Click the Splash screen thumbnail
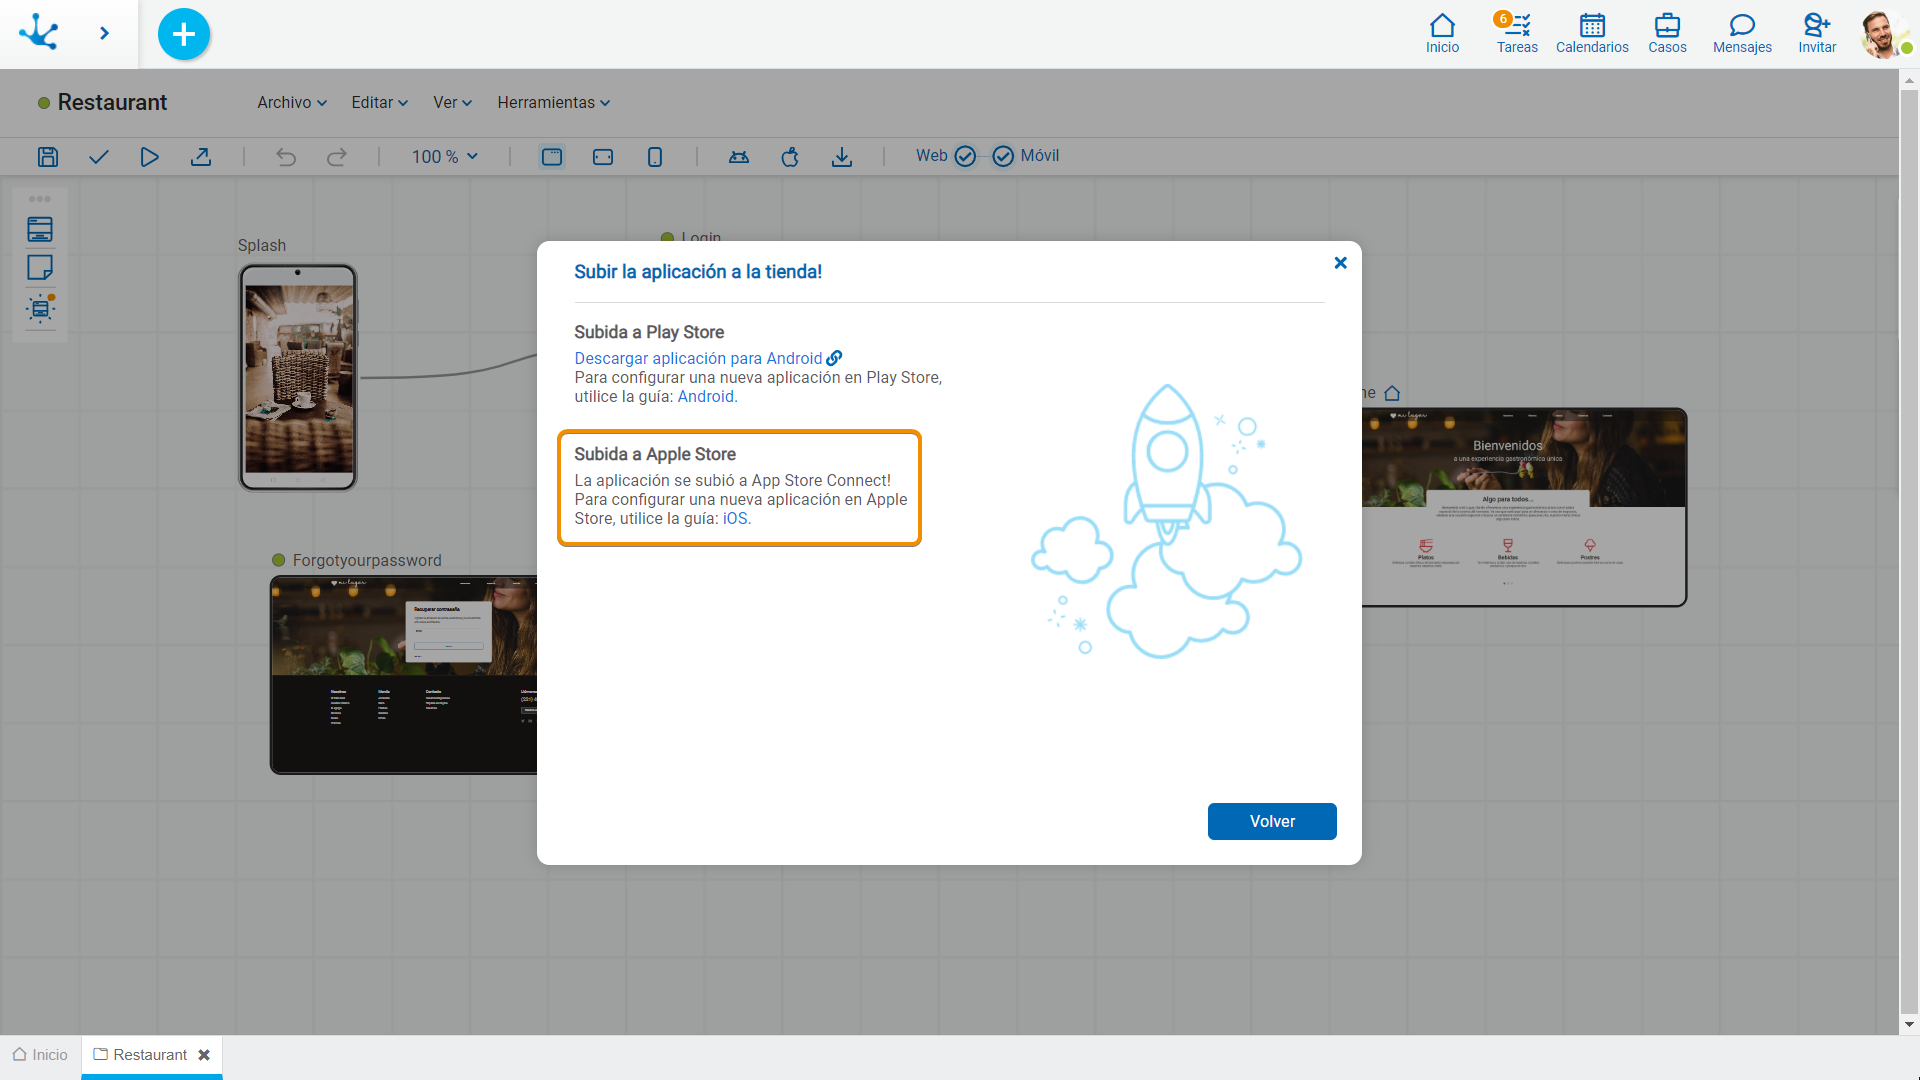 pos(298,377)
